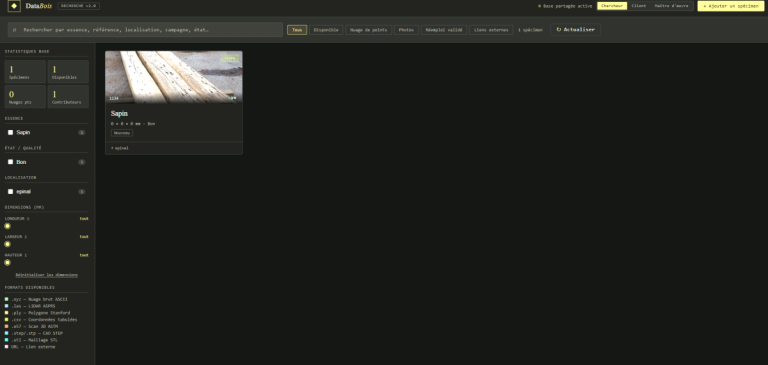Click the RECHERCHE v2.0 badge

point(78,6)
